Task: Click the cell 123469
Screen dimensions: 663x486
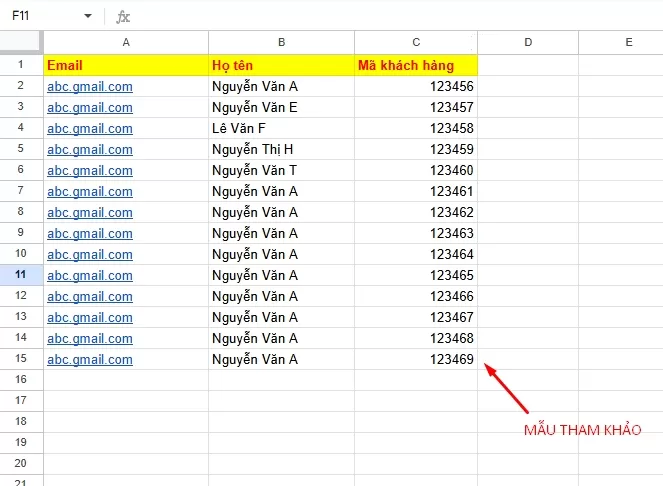Action: point(416,359)
